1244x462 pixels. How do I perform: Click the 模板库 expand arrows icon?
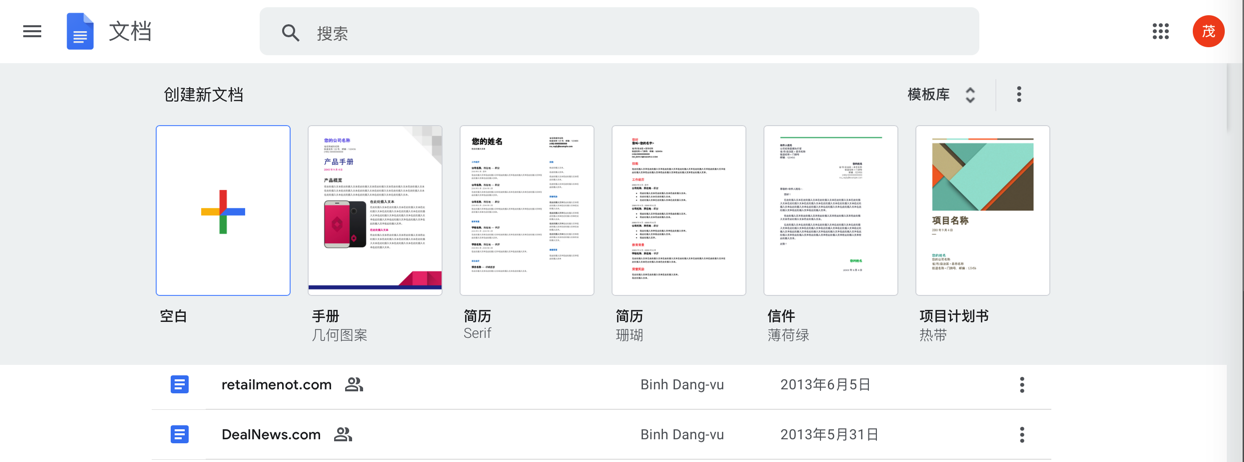pos(970,95)
